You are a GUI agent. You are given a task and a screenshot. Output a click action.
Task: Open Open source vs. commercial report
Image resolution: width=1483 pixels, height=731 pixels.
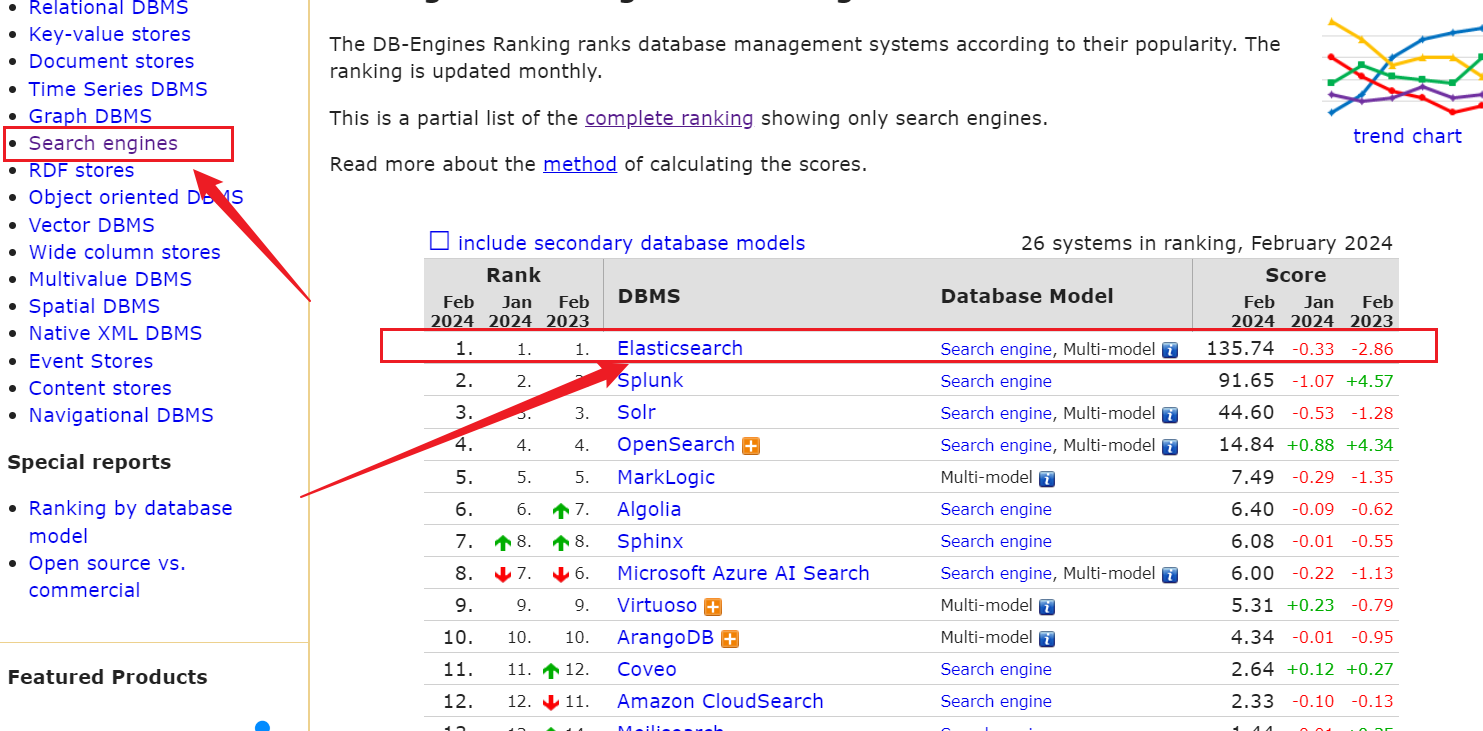107,577
